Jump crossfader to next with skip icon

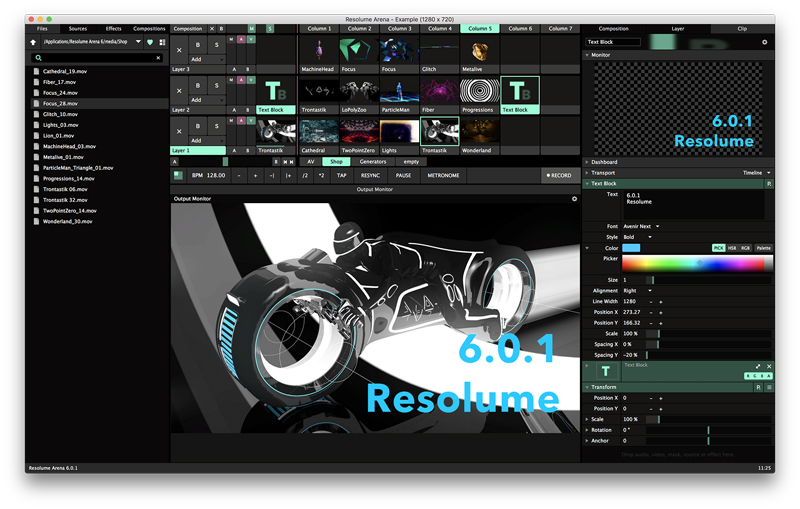coord(292,162)
